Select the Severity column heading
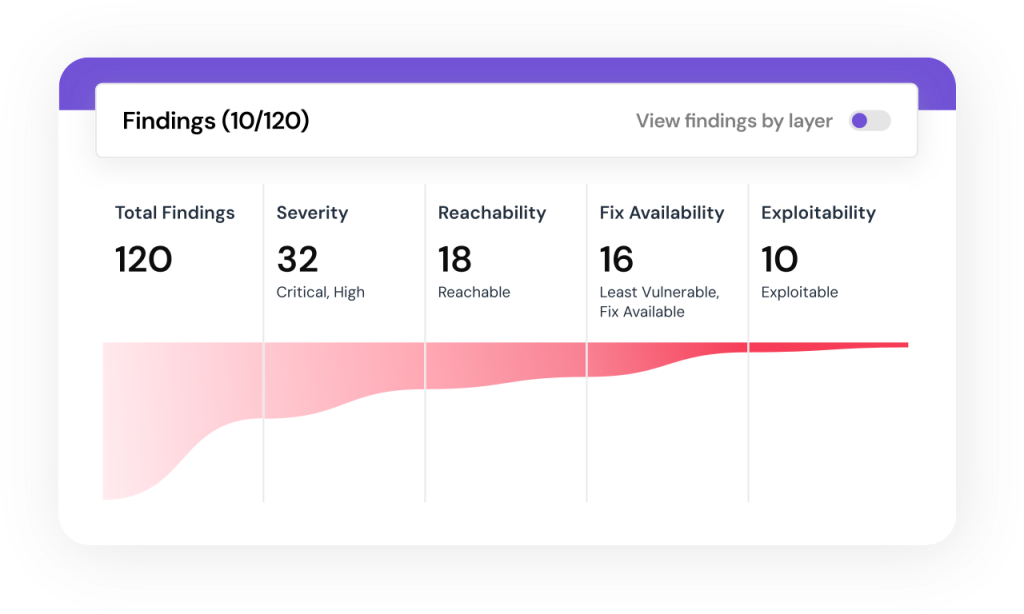1024x614 pixels. coord(312,213)
